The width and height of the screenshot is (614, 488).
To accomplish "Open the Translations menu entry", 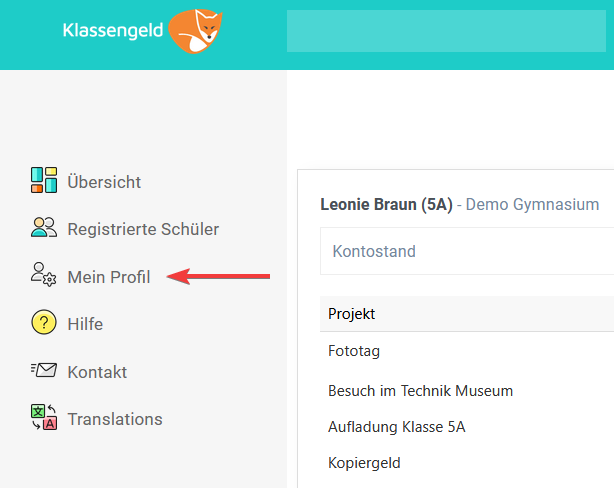I will click(x=115, y=419).
